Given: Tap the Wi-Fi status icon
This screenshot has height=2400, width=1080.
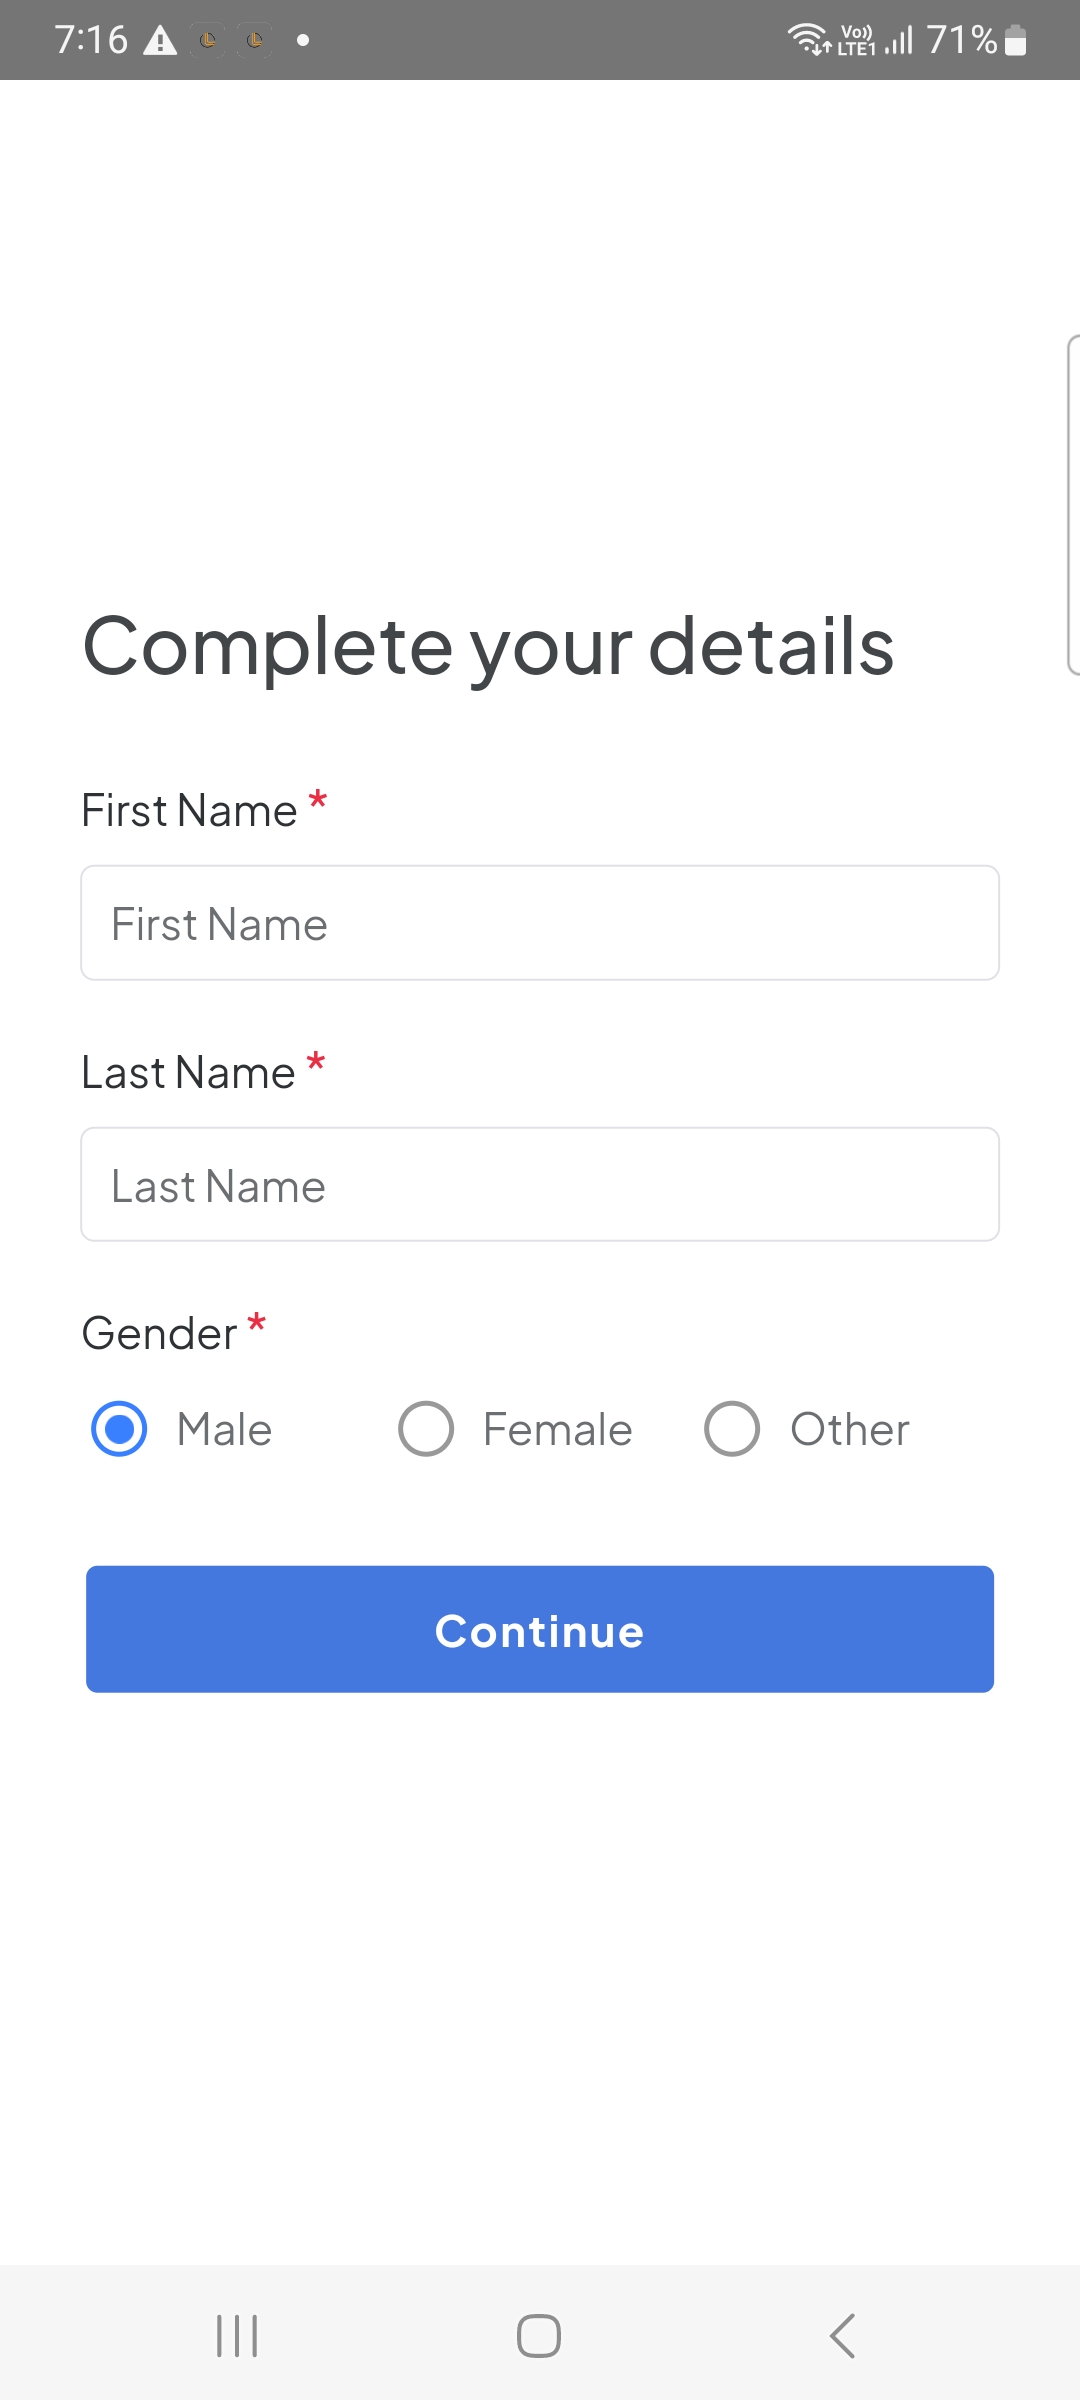Looking at the screenshot, I should 808,39.
